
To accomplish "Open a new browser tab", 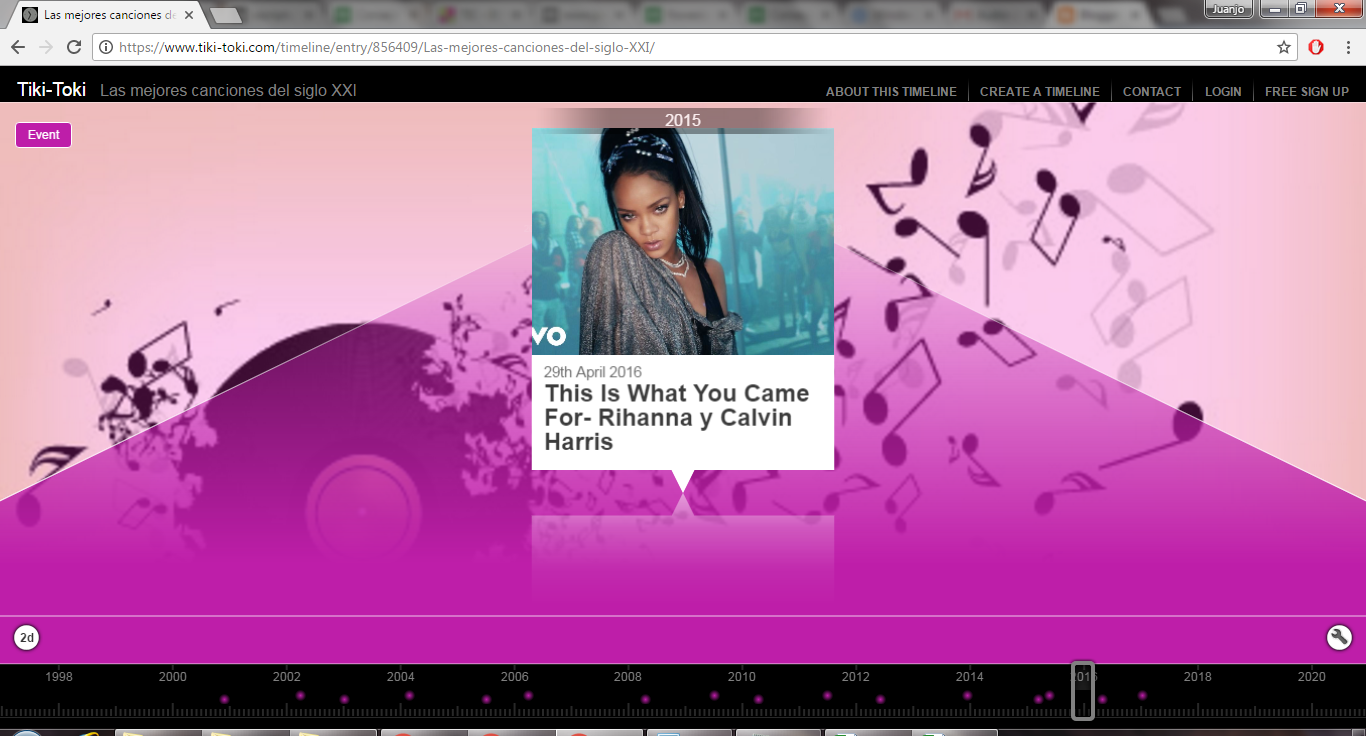I will coord(226,15).
